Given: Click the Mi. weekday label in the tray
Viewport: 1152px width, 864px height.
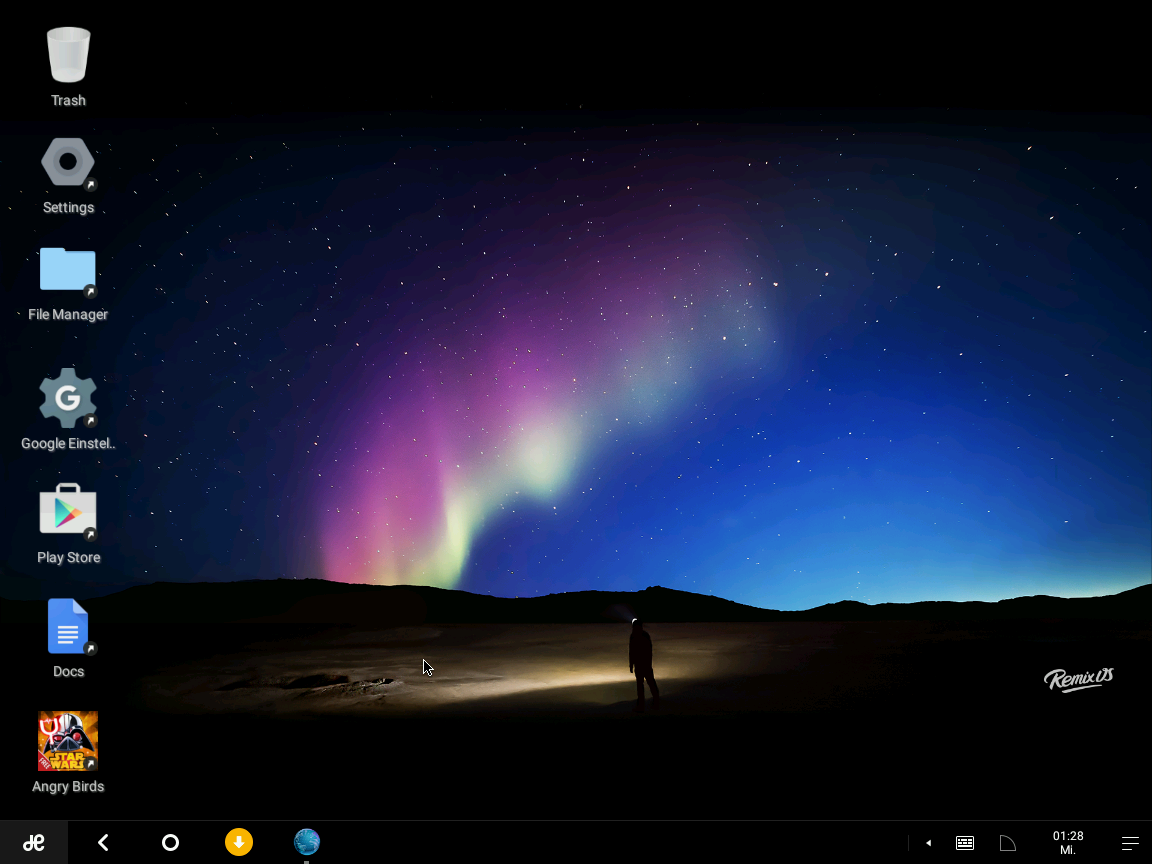Looking at the screenshot, I should [x=1067, y=850].
